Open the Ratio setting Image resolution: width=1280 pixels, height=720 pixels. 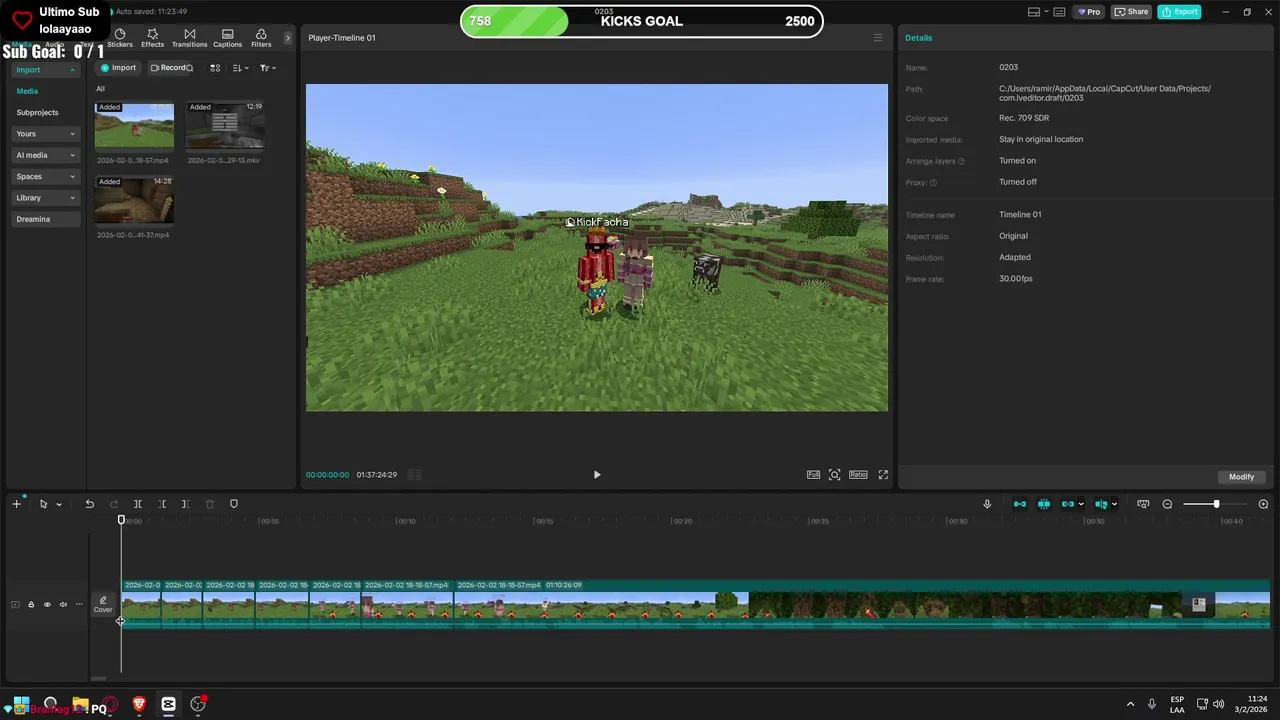coord(858,475)
